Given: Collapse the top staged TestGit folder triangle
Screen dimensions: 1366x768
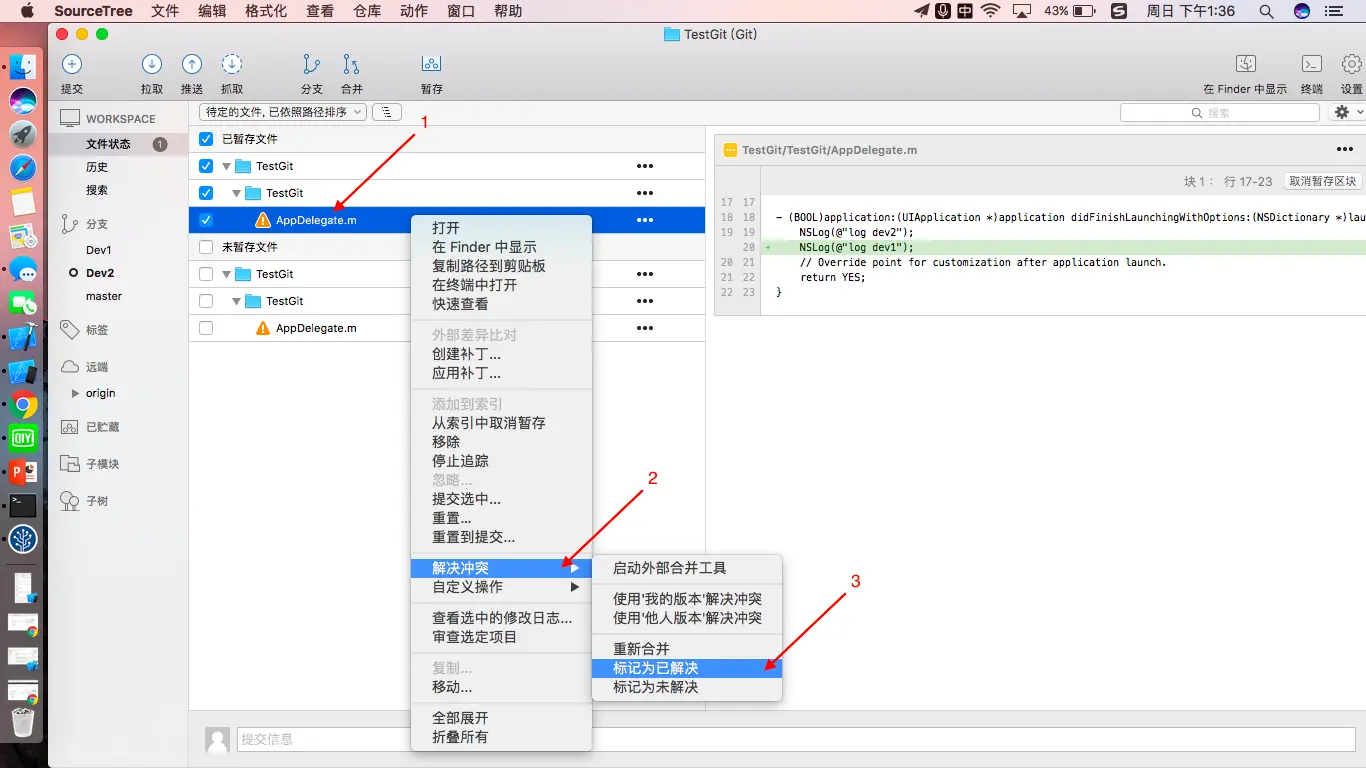Looking at the screenshot, I should (x=226, y=166).
